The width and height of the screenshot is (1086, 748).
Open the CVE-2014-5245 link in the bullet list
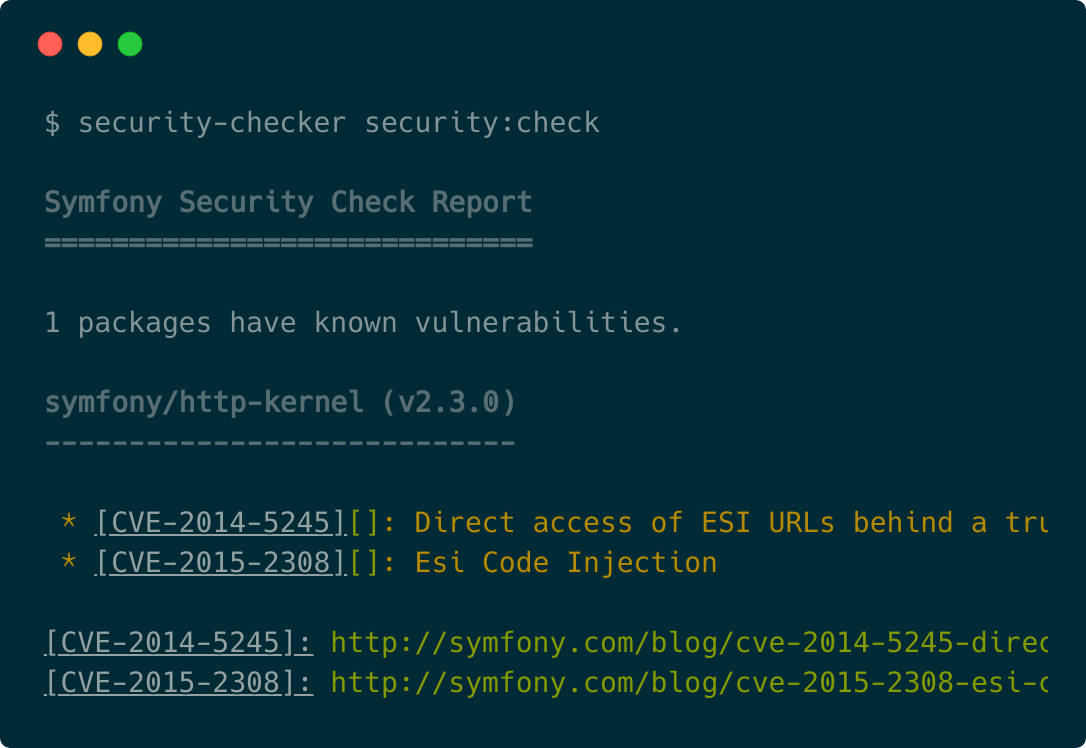[221, 523]
